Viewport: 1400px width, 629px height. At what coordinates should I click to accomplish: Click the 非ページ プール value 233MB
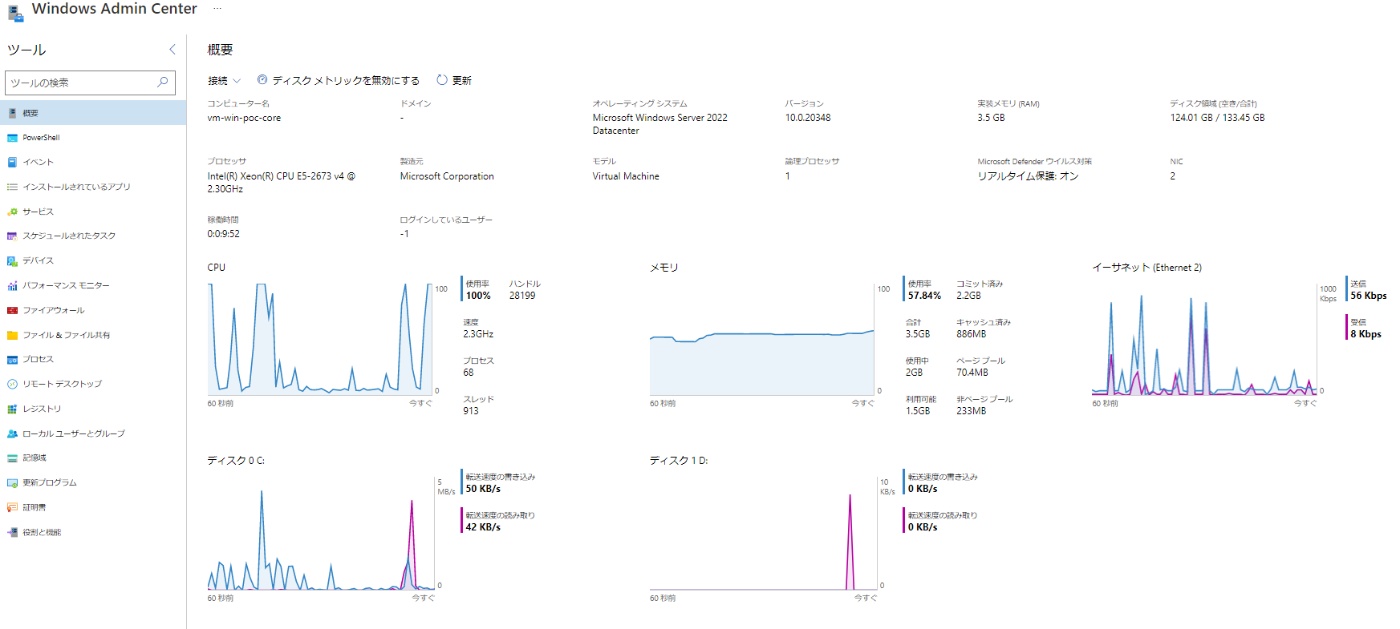click(x=971, y=411)
